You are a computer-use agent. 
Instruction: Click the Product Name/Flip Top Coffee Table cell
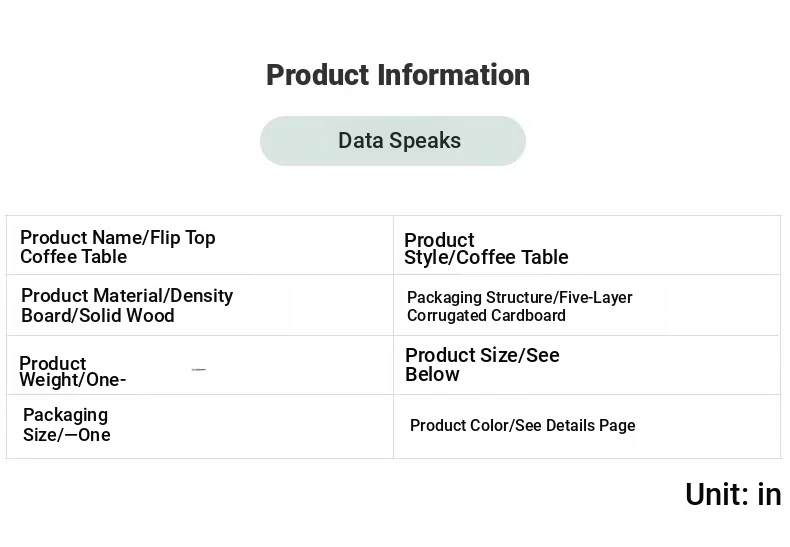pyautogui.click(x=200, y=245)
